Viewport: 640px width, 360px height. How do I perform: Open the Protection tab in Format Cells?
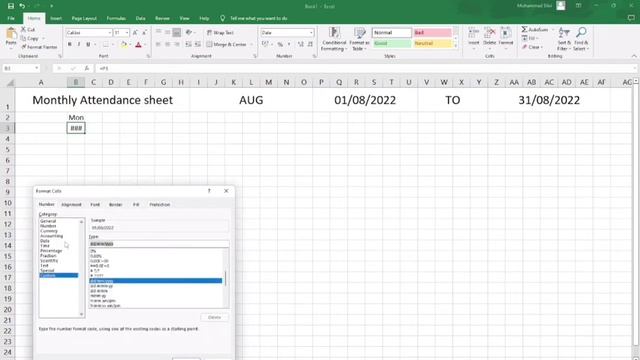[160, 204]
